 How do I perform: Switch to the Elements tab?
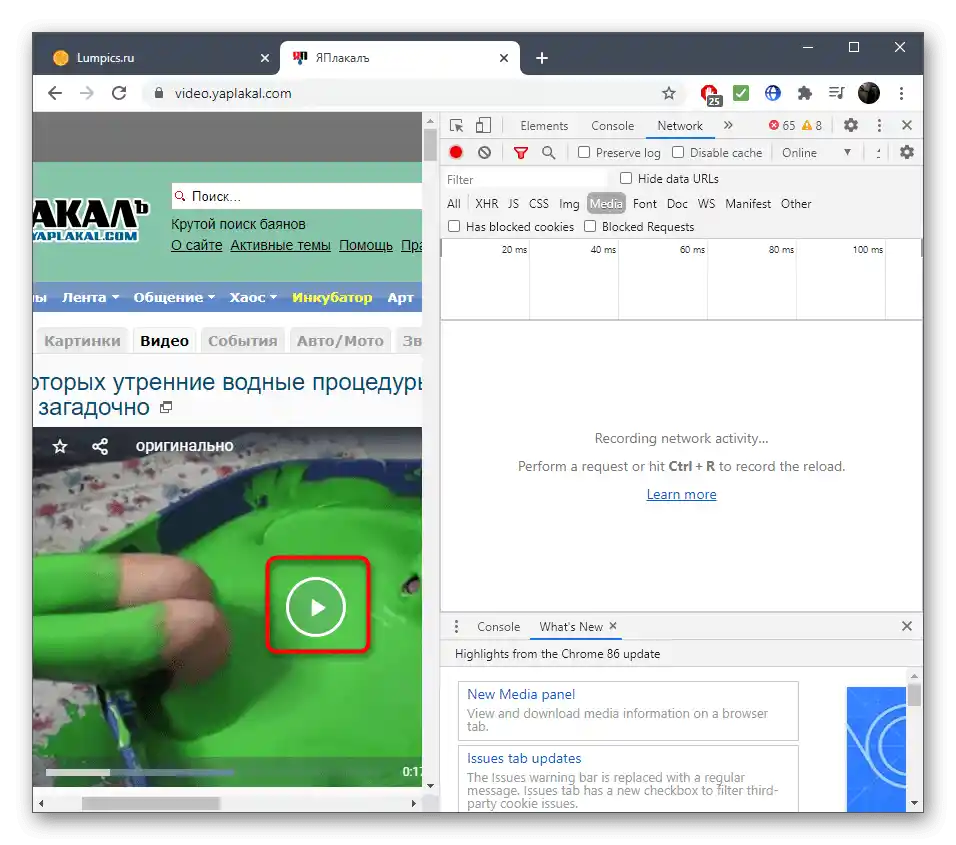point(544,126)
